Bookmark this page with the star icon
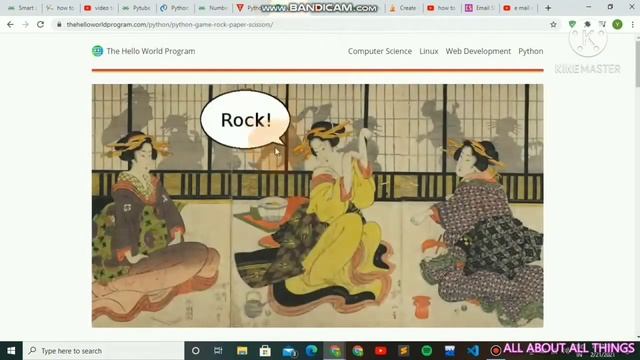The image size is (640, 360). 553,24
